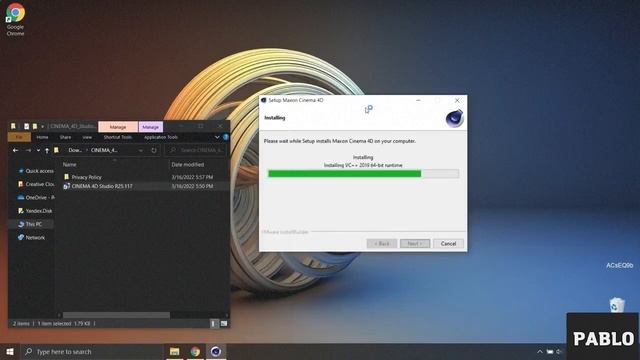The width and height of the screenshot is (640, 360).
Task: Open recent locations dropdown in Explorer
Action: (x=38, y=150)
